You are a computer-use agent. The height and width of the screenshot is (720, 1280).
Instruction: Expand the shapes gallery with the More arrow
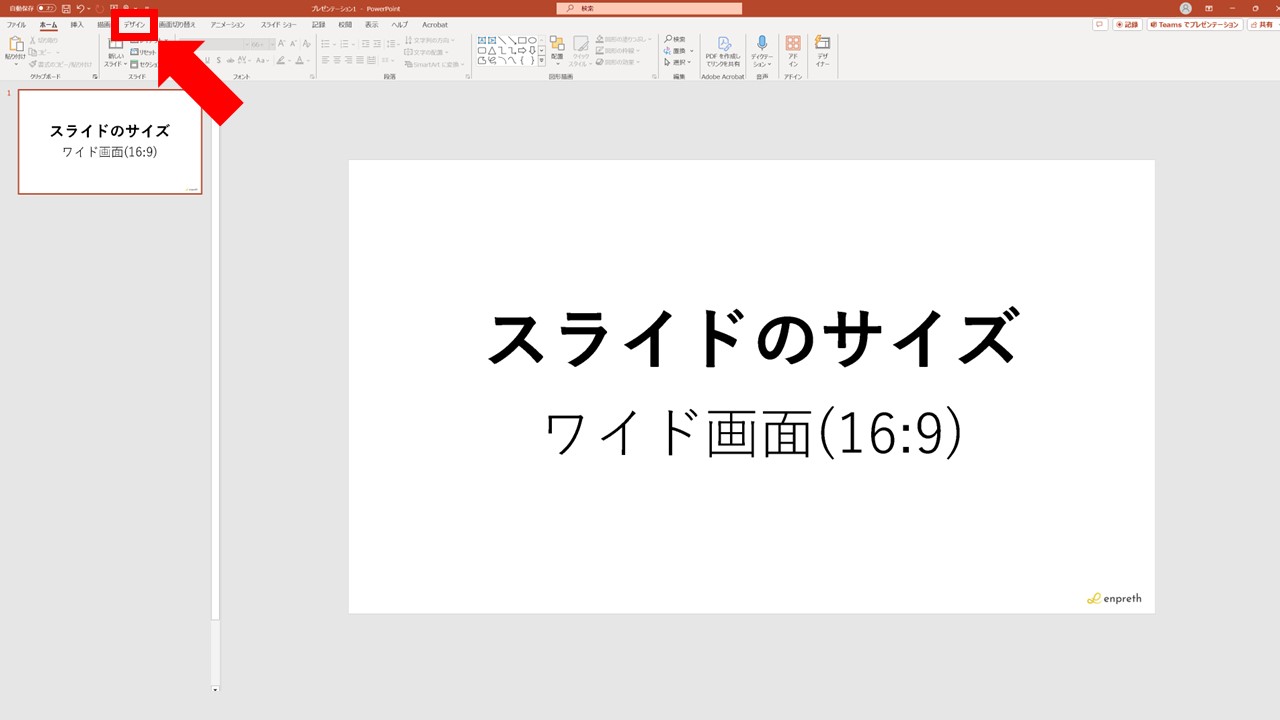(540, 59)
